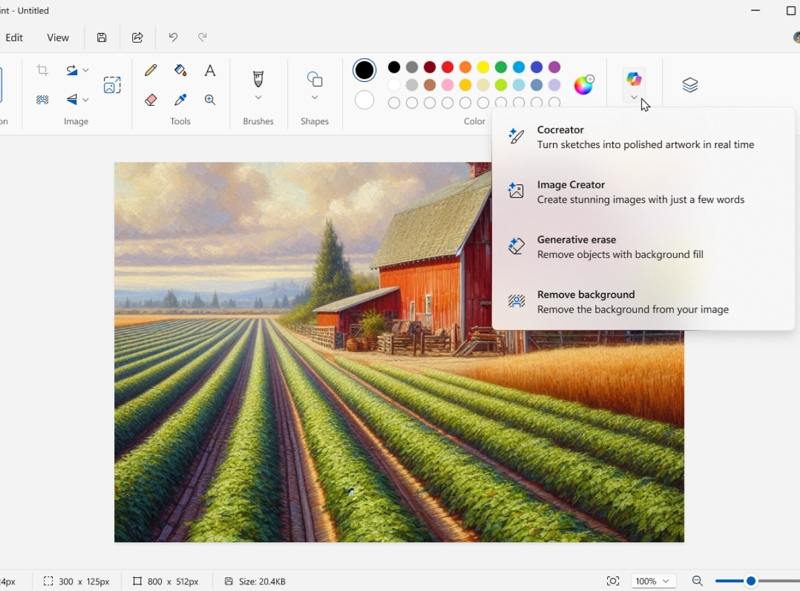
Task: Select the Pencil tool
Action: pyautogui.click(x=150, y=69)
